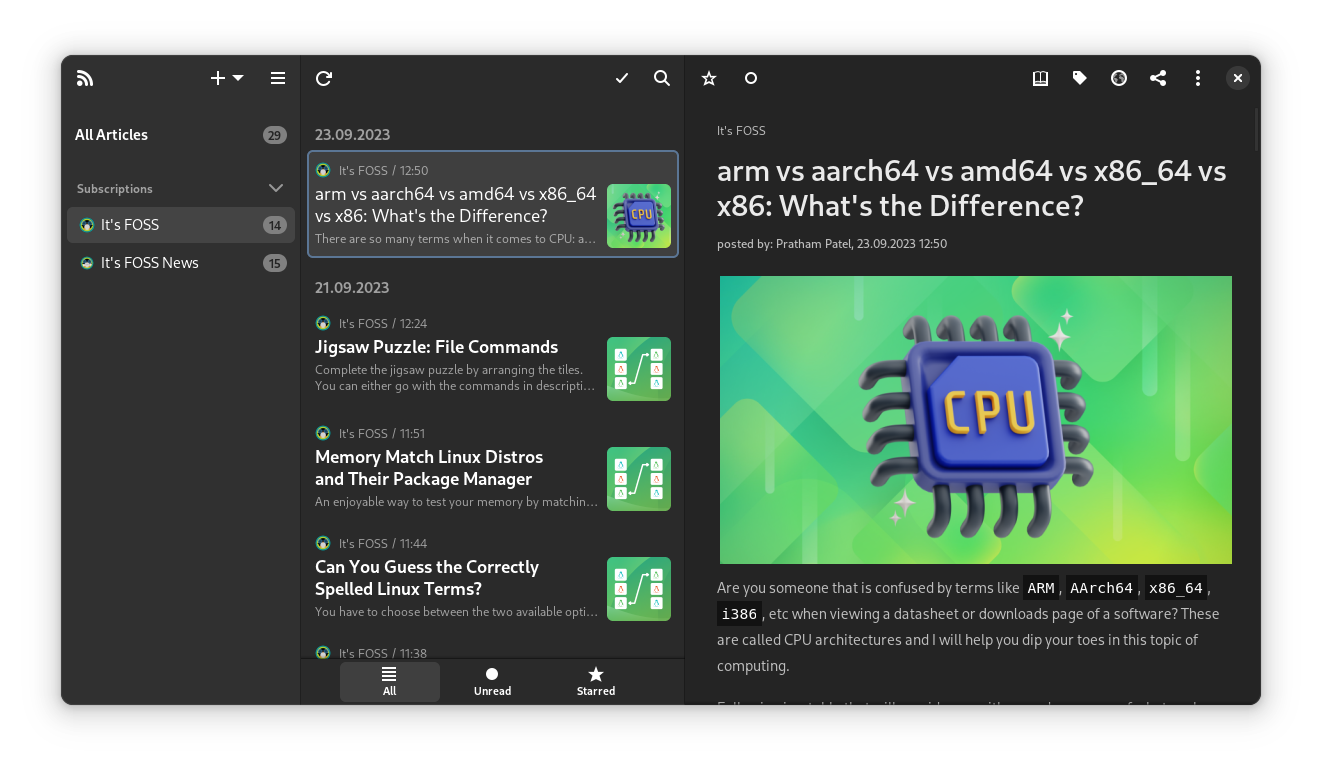Tag the article with the tag icon
The height and width of the screenshot is (772, 1322).
[1079, 78]
